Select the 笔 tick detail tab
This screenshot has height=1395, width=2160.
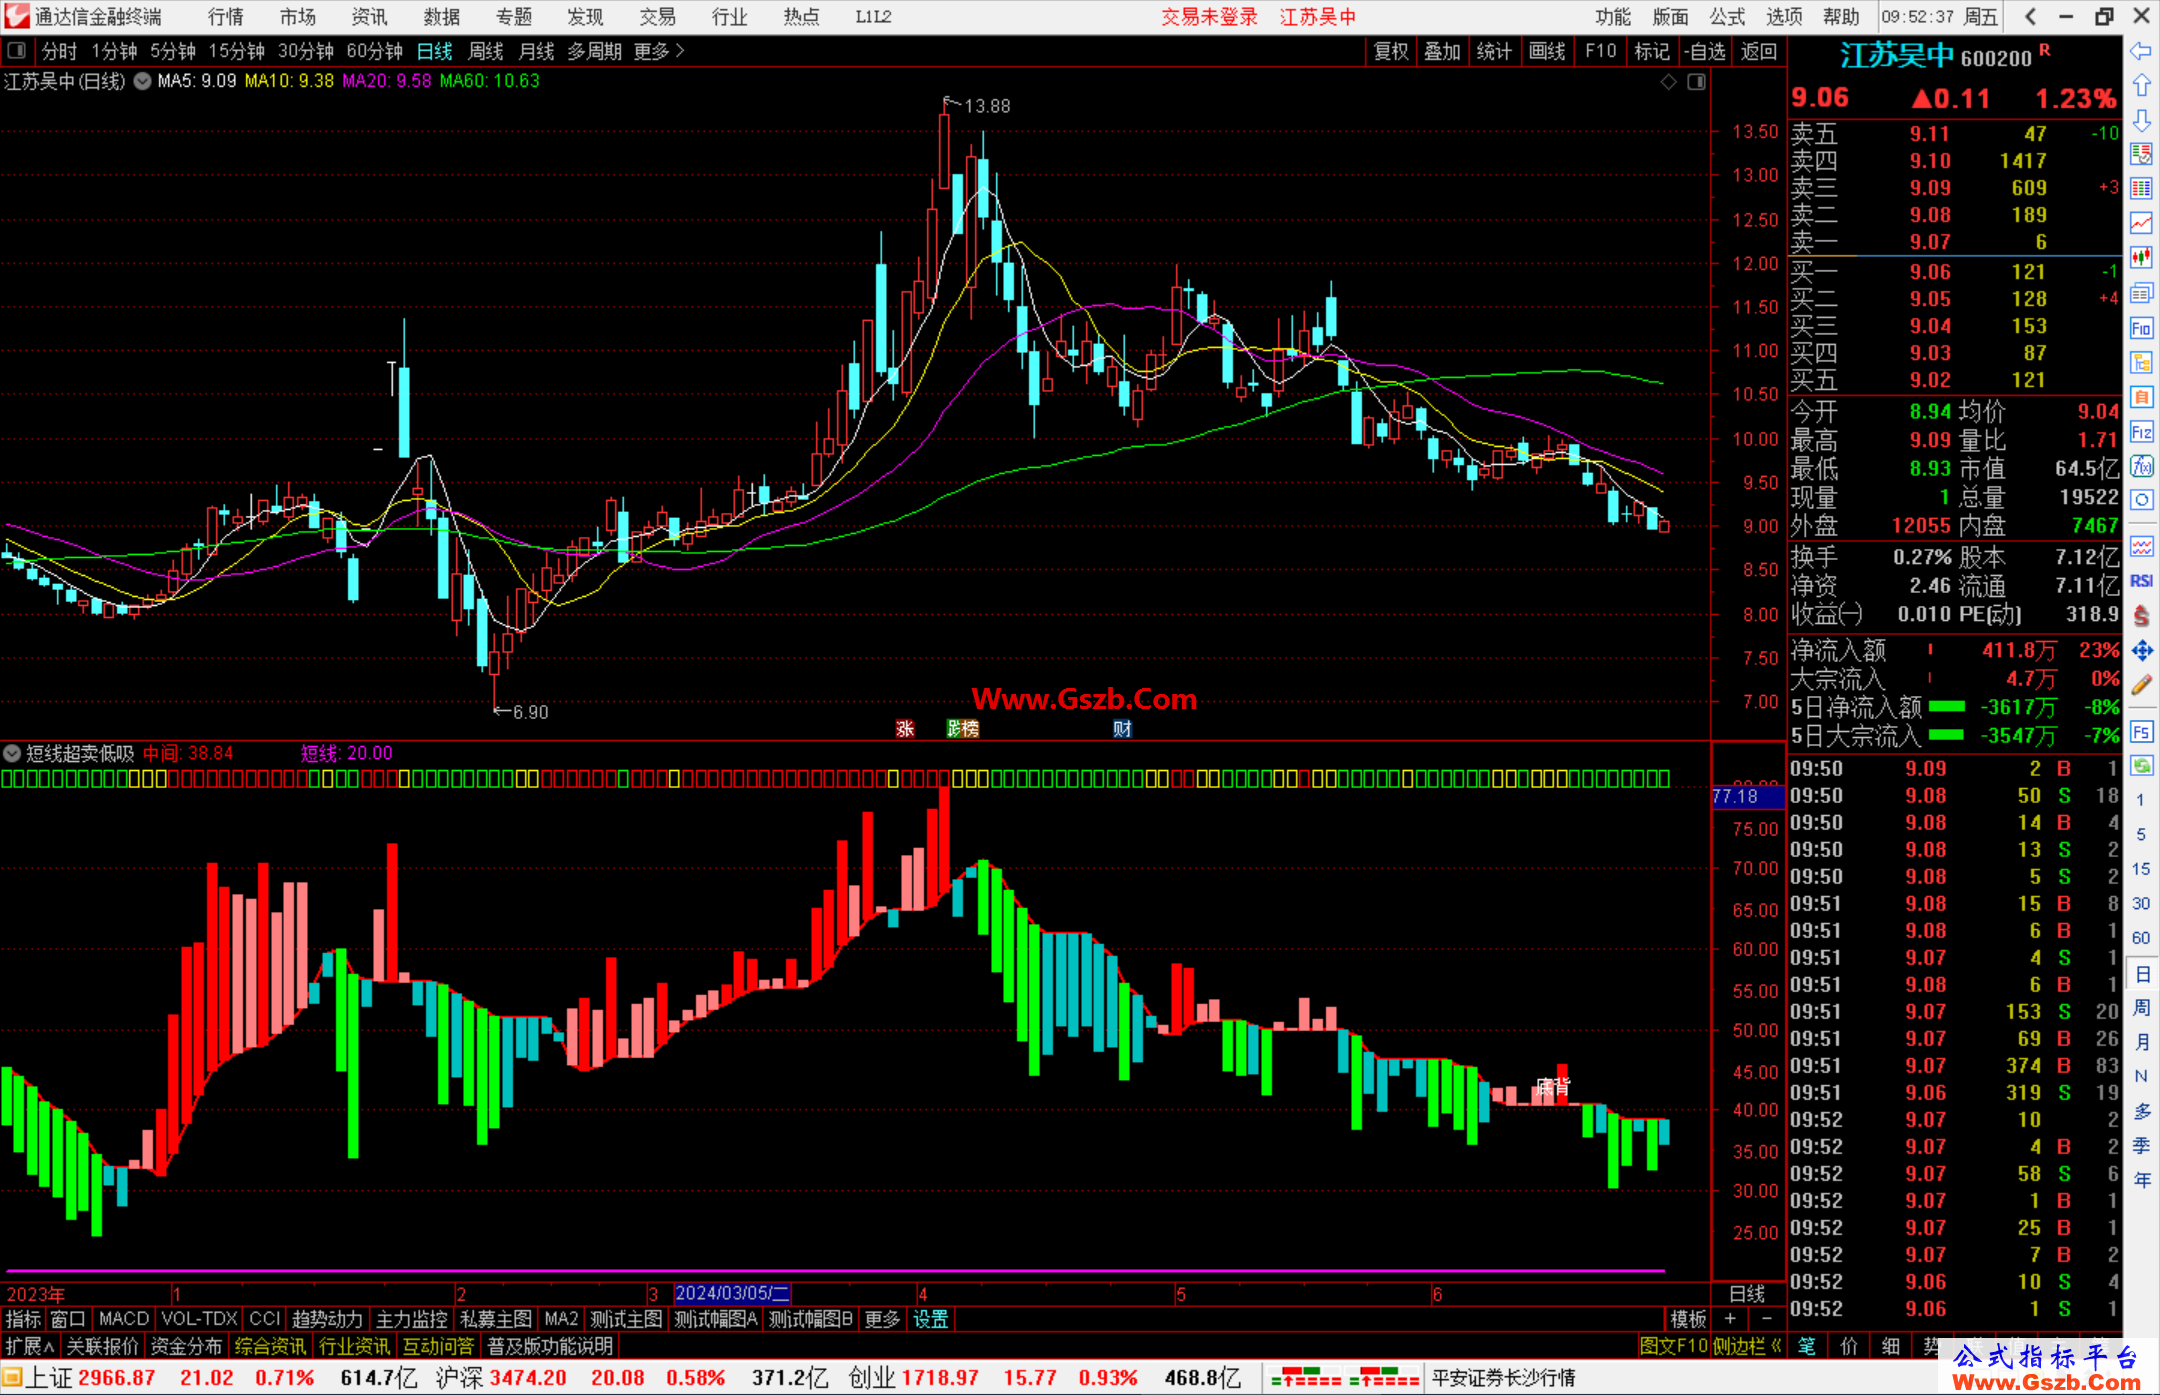1807,1346
